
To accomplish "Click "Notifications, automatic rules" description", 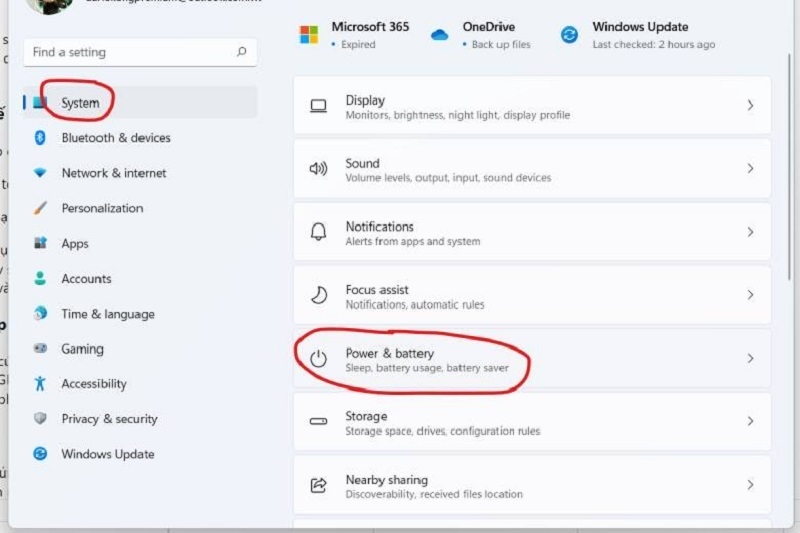I will [415, 304].
